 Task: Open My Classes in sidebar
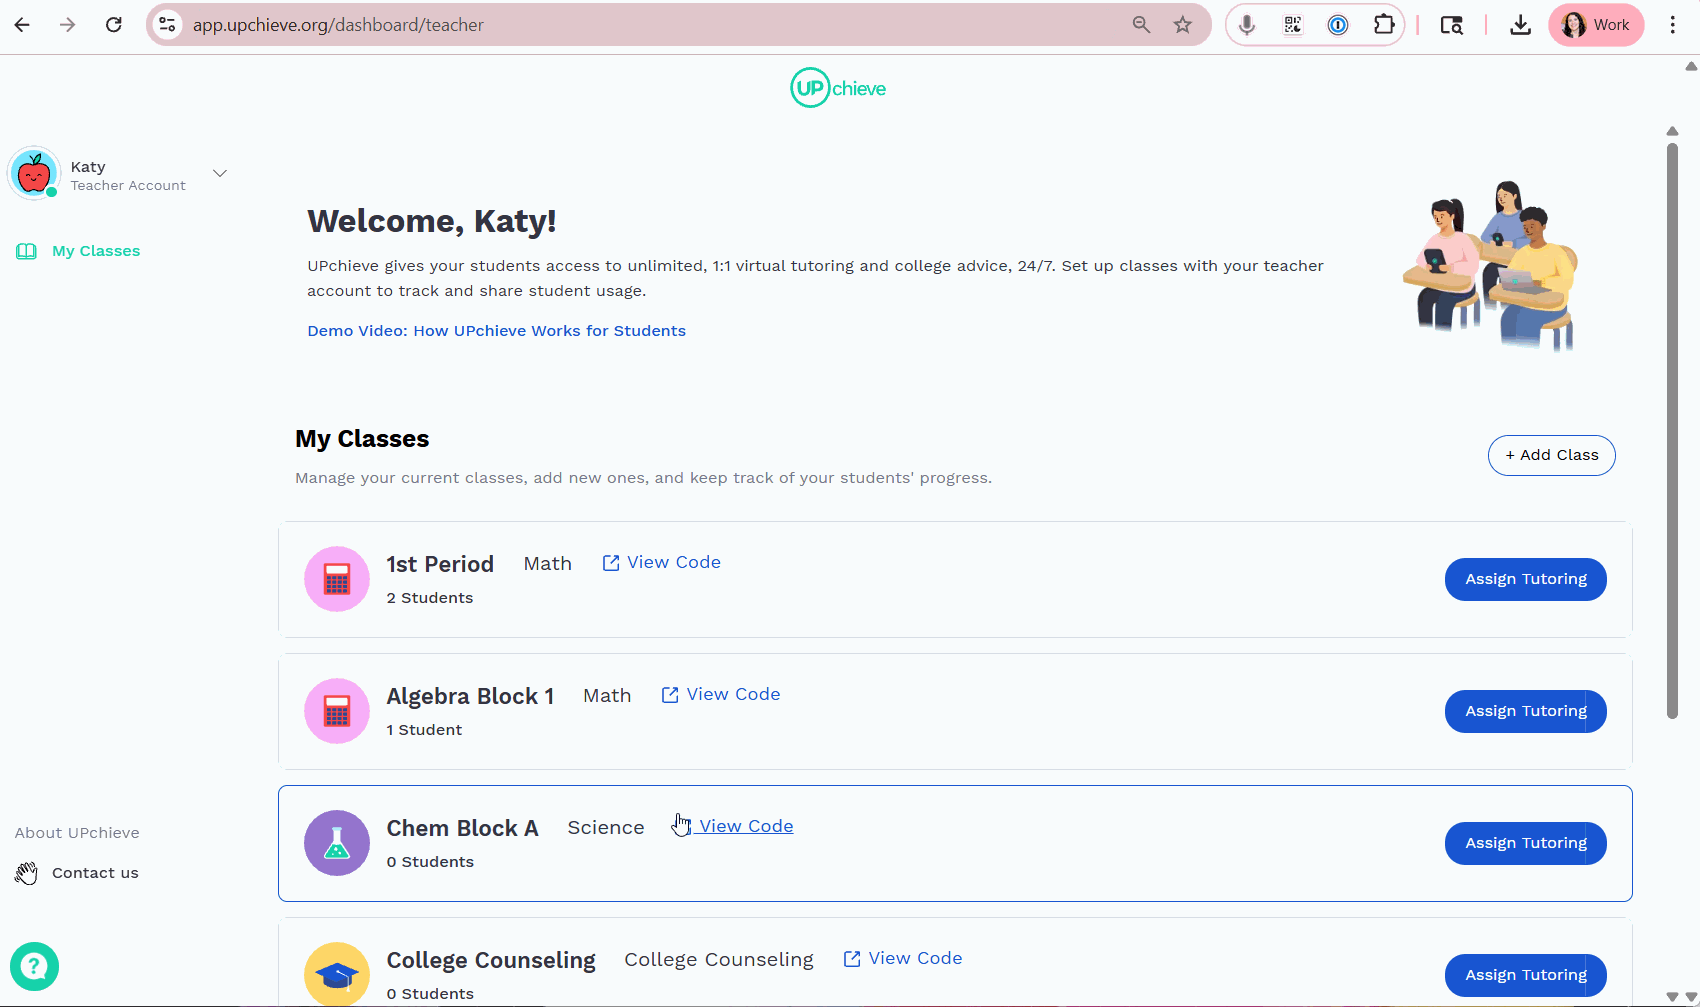[96, 251]
